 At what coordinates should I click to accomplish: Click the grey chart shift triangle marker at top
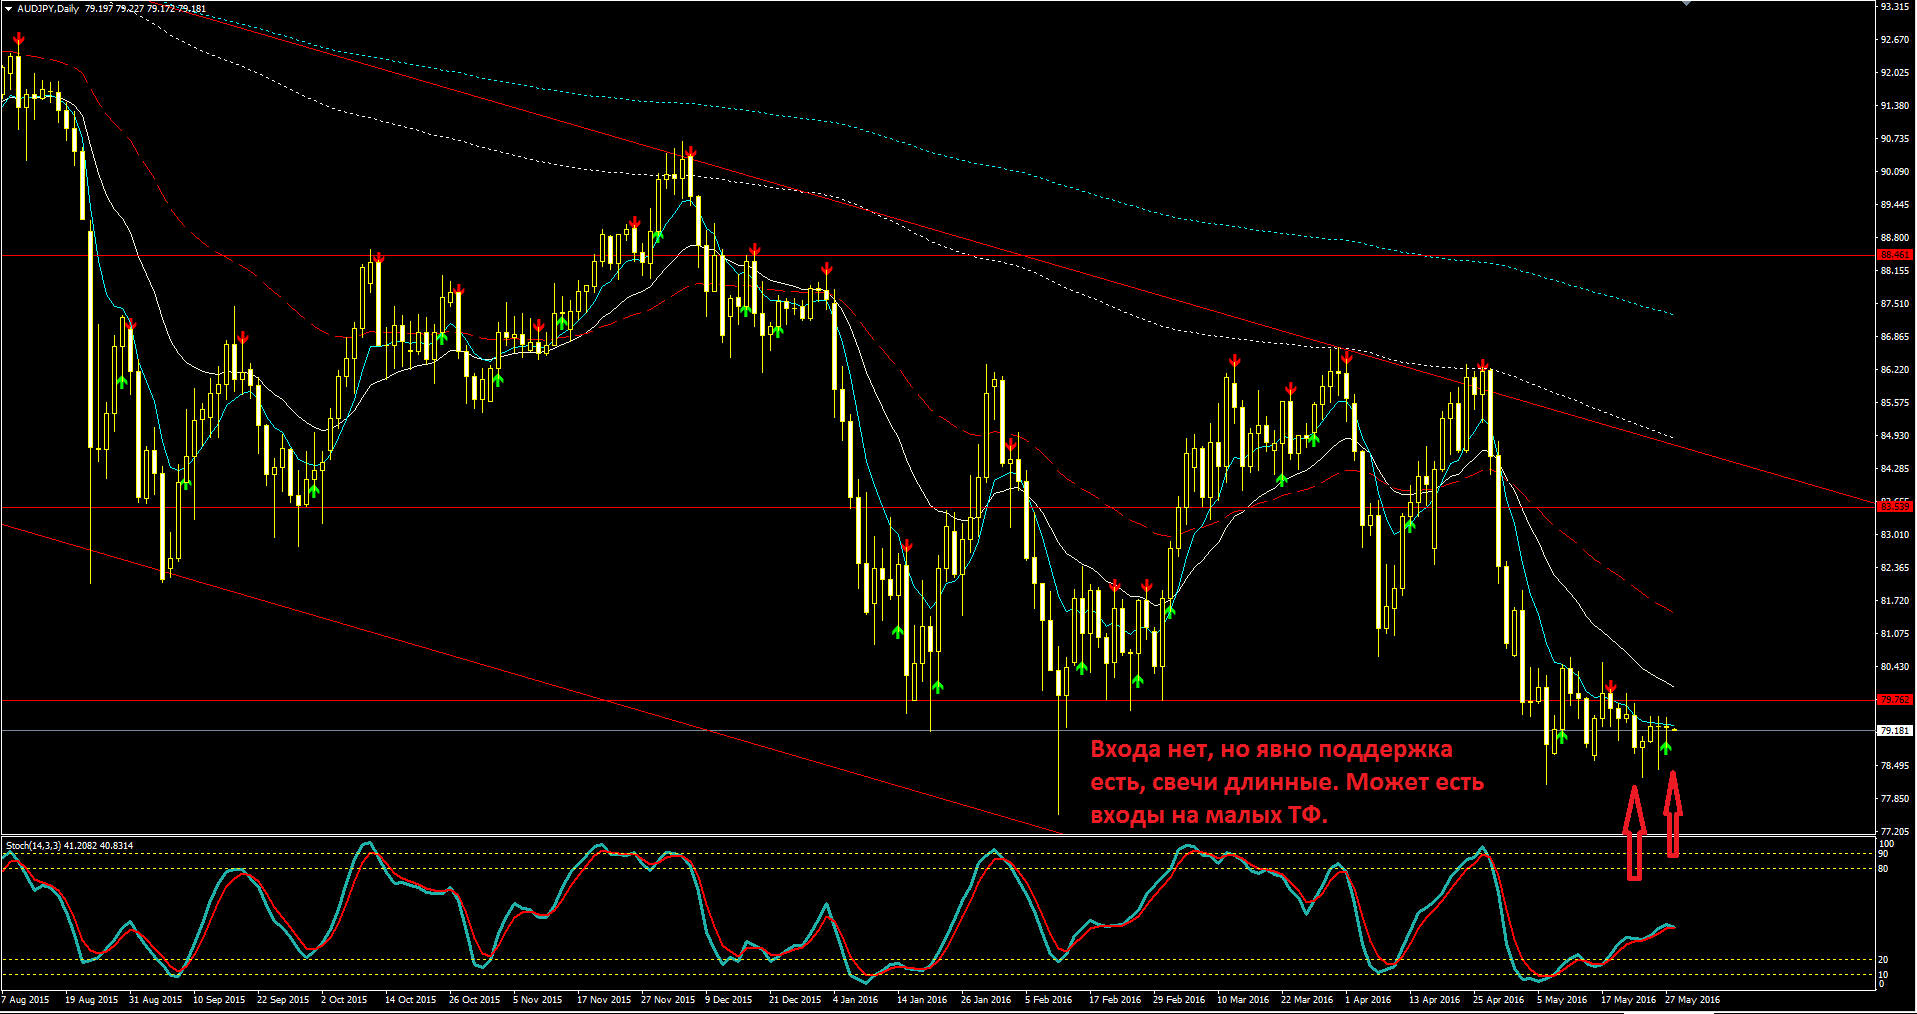click(x=1688, y=3)
